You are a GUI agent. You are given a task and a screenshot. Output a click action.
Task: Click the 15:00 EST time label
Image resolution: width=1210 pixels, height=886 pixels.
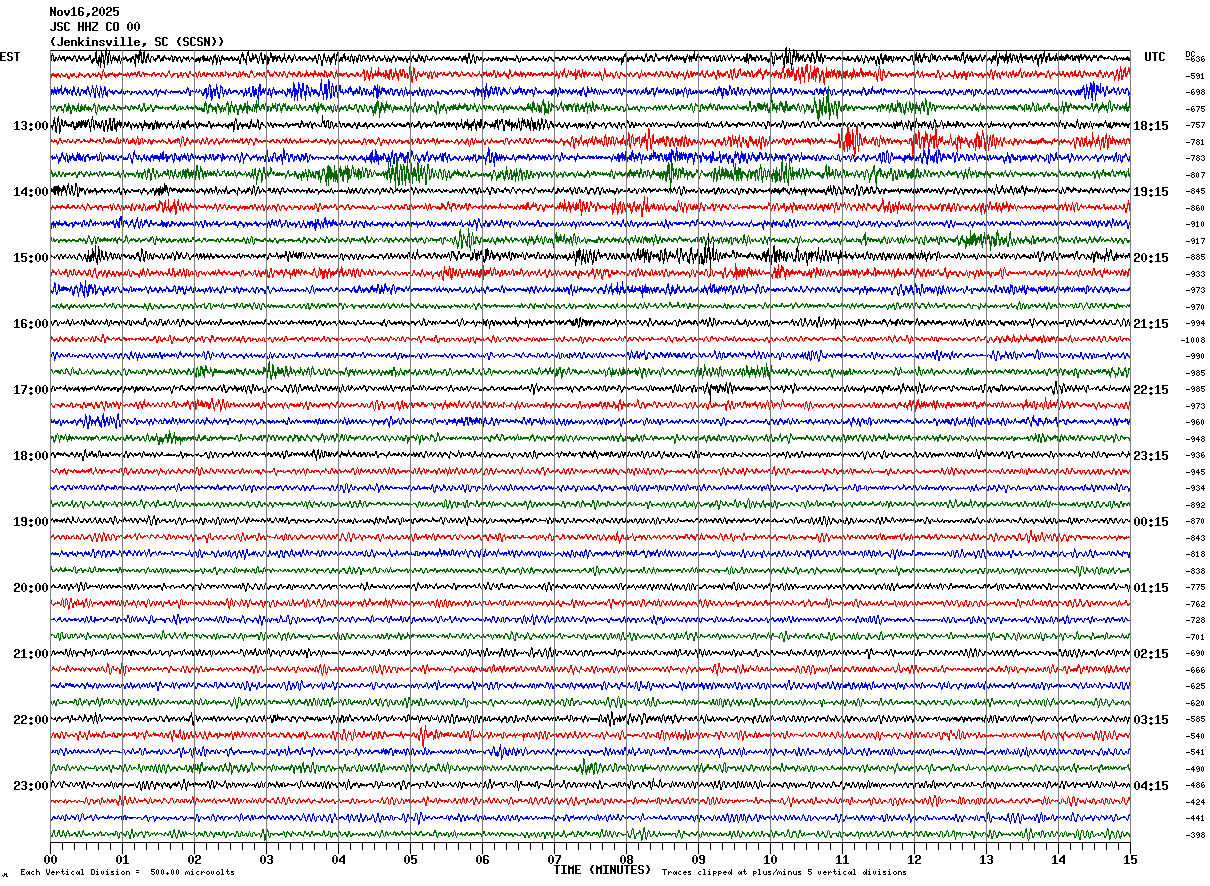[x=30, y=258]
